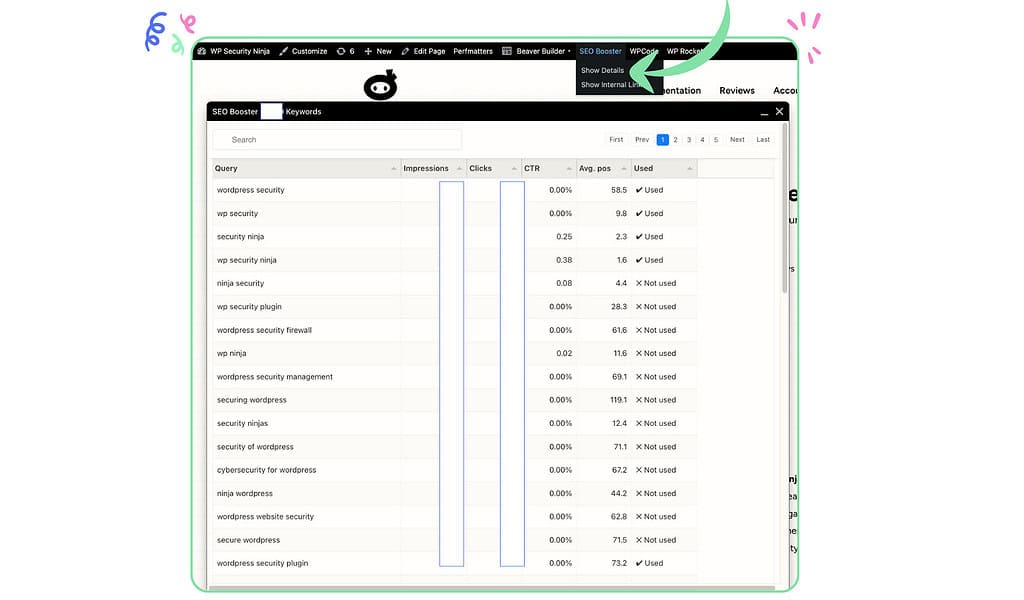Expand the Beaver Builder dropdown arrow
Screen dimensions: 1024x600
coord(568,51)
